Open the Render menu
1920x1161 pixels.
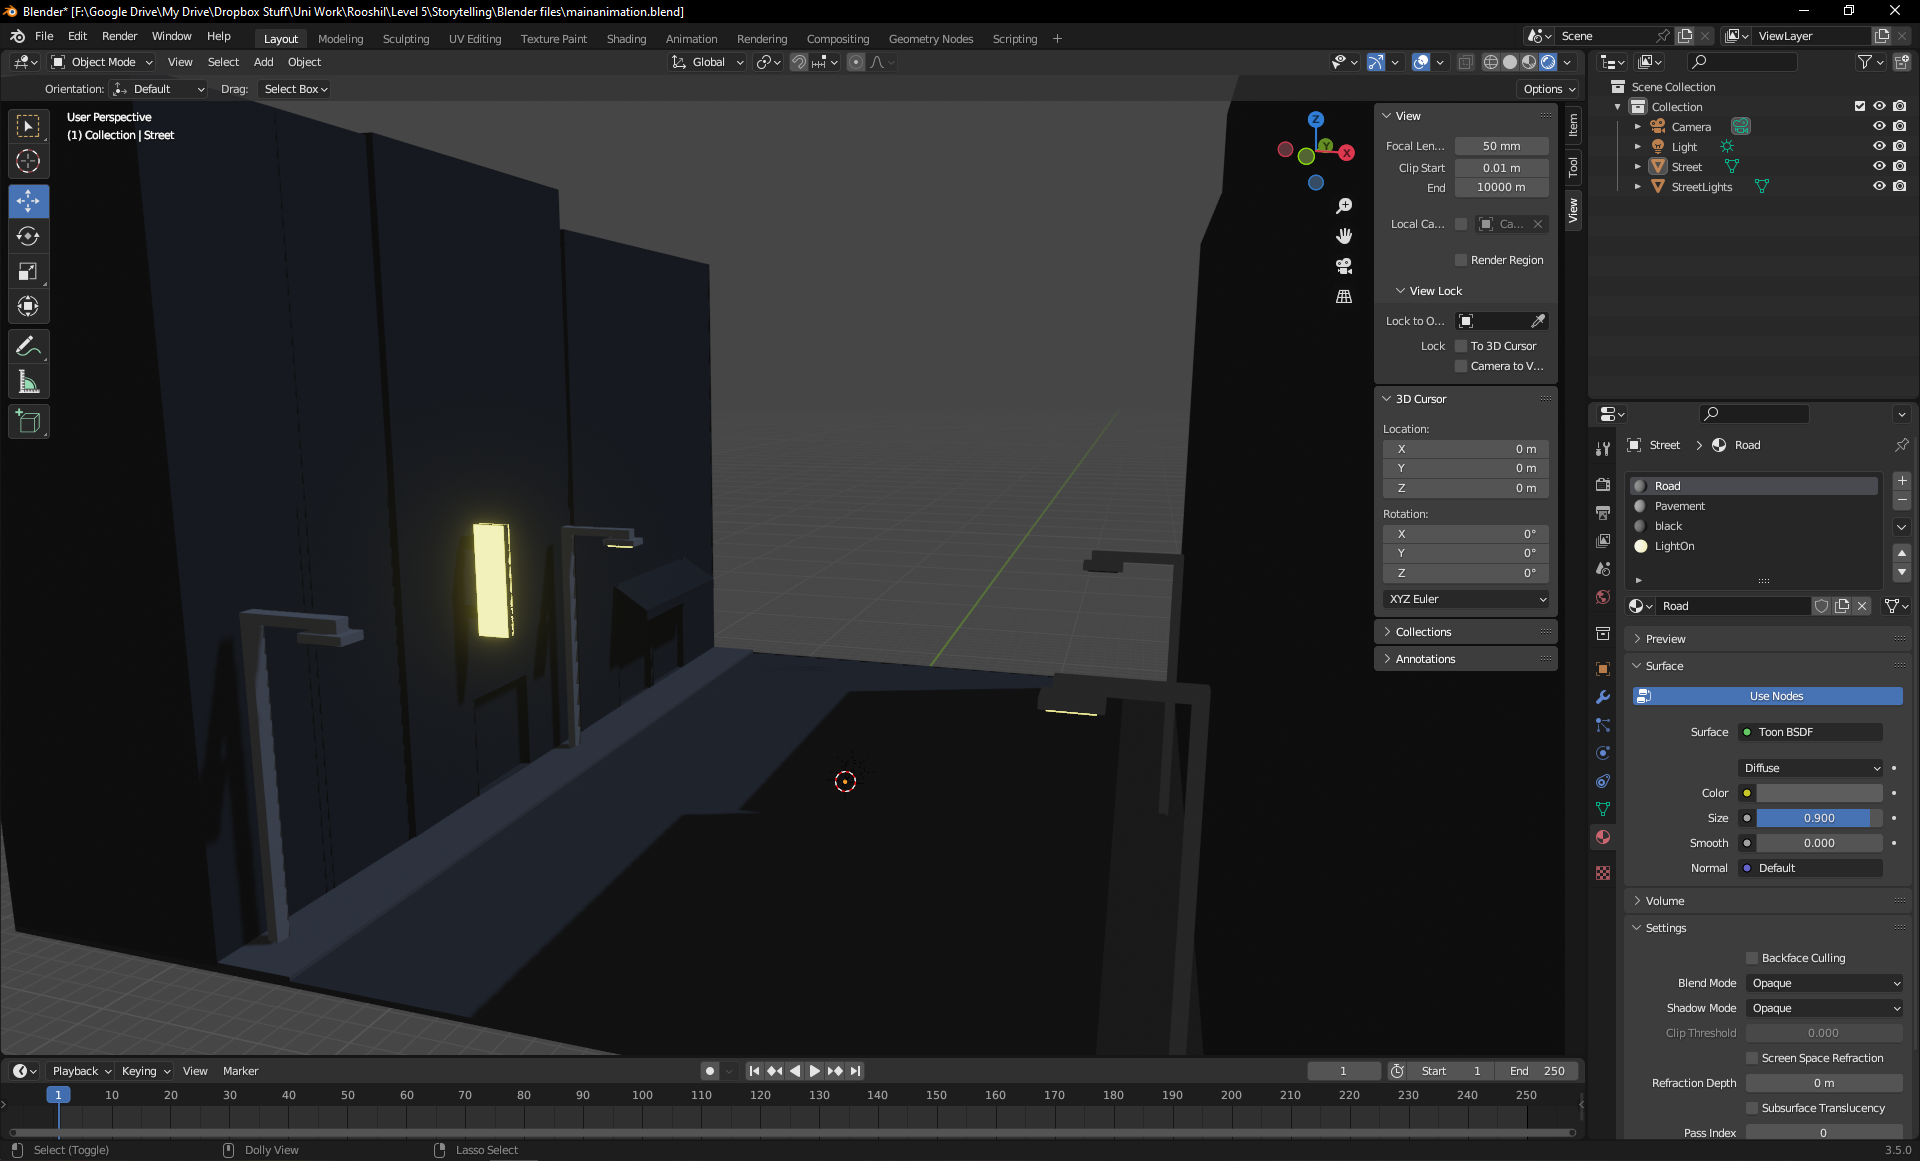[x=119, y=36]
